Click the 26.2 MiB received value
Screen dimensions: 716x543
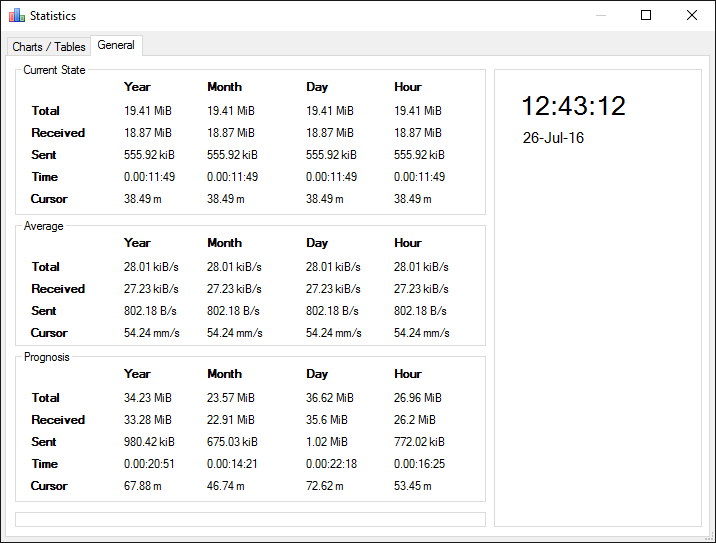pos(415,420)
